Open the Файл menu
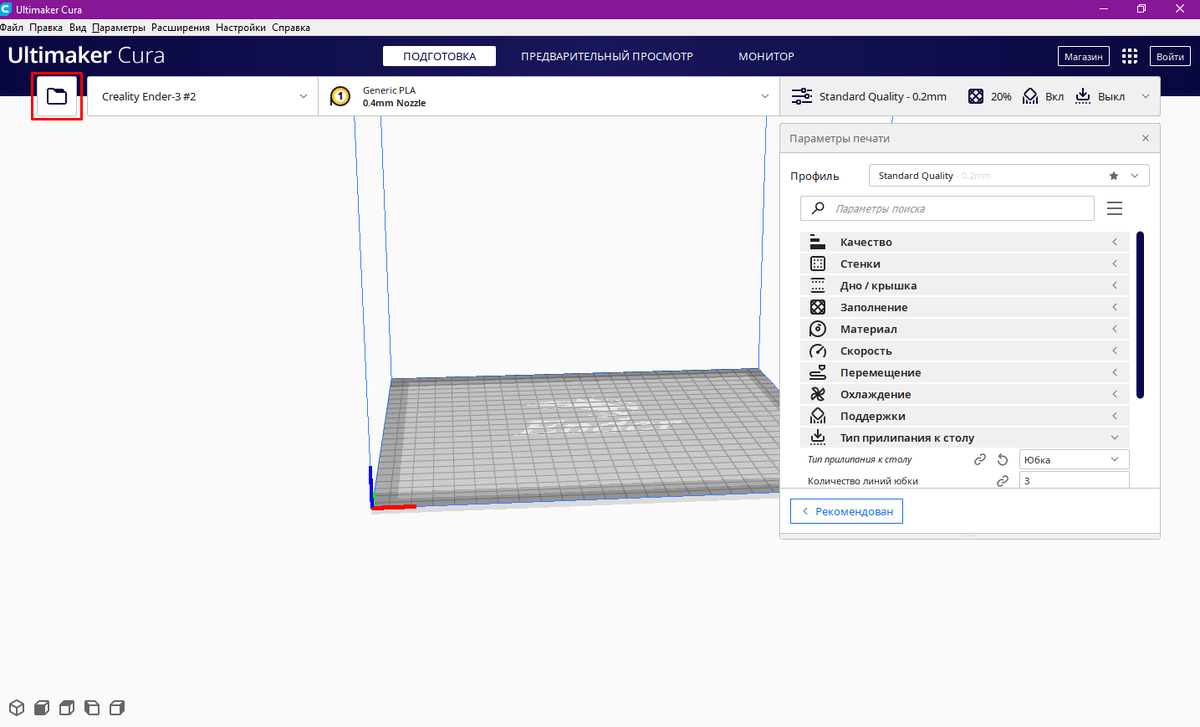 [x=12, y=27]
